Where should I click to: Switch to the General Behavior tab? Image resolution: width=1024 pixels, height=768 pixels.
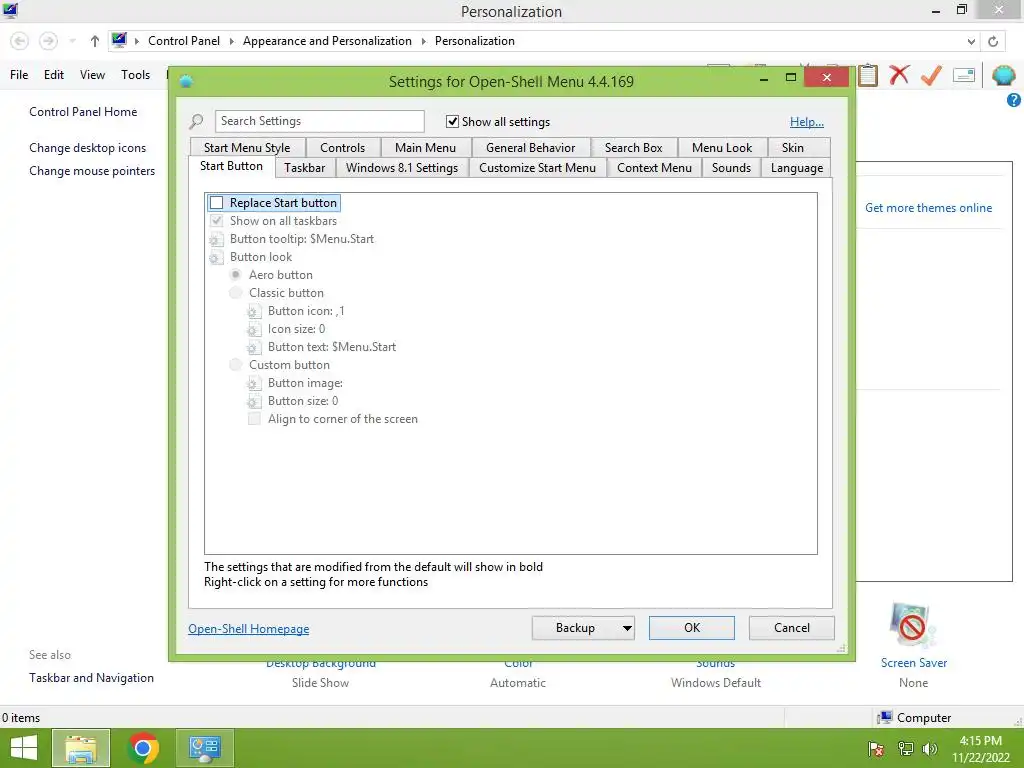tap(530, 148)
